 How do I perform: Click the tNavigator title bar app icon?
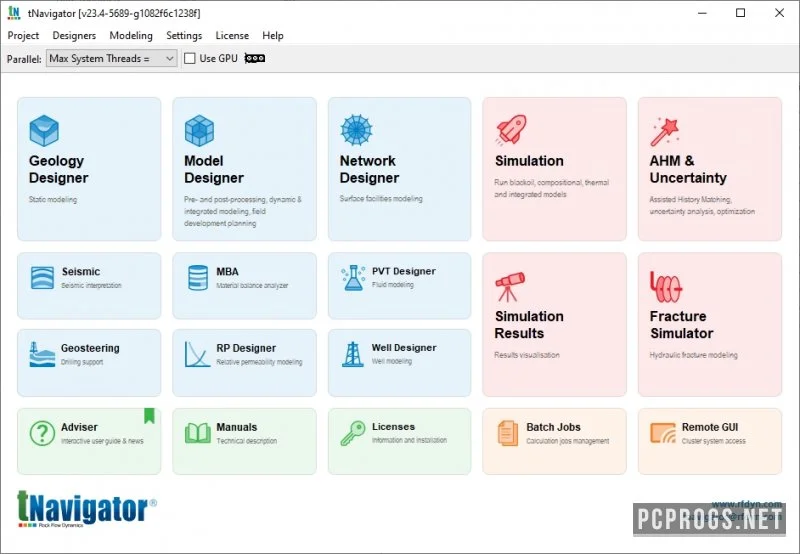tap(14, 13)
